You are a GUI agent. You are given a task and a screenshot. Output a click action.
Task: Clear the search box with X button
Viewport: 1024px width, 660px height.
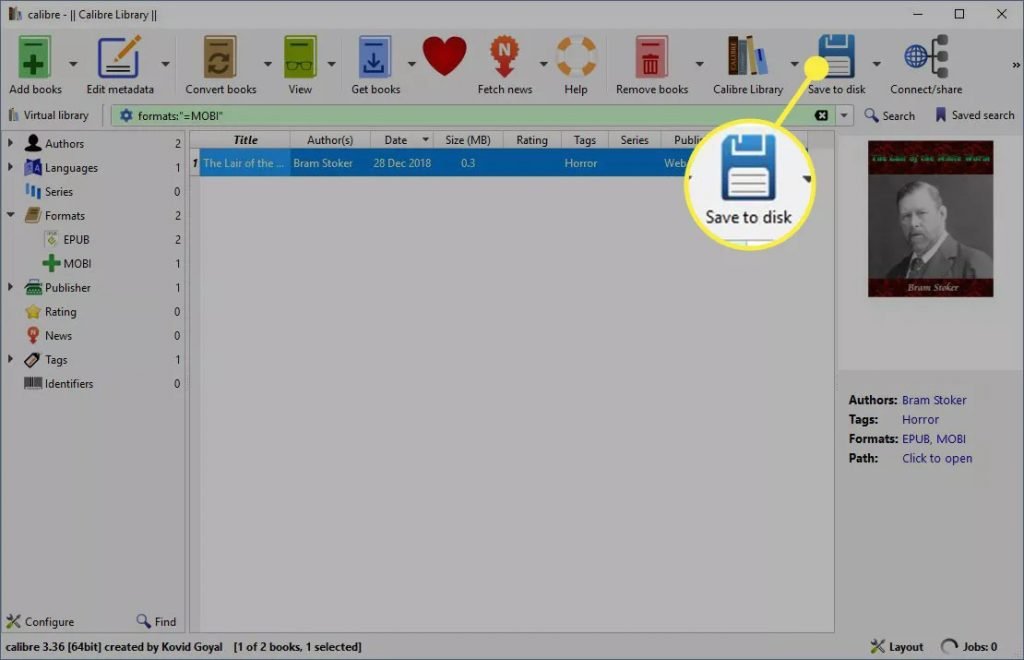821,116
